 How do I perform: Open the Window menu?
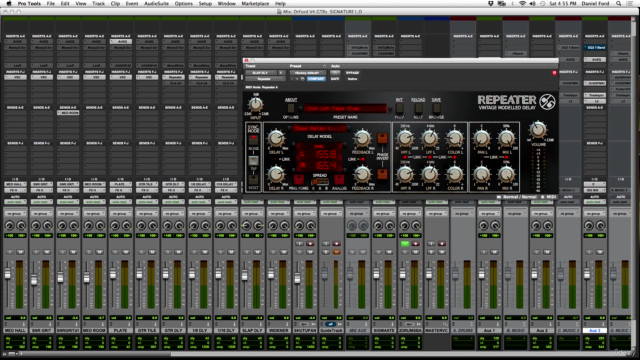[x=227, y=3]
